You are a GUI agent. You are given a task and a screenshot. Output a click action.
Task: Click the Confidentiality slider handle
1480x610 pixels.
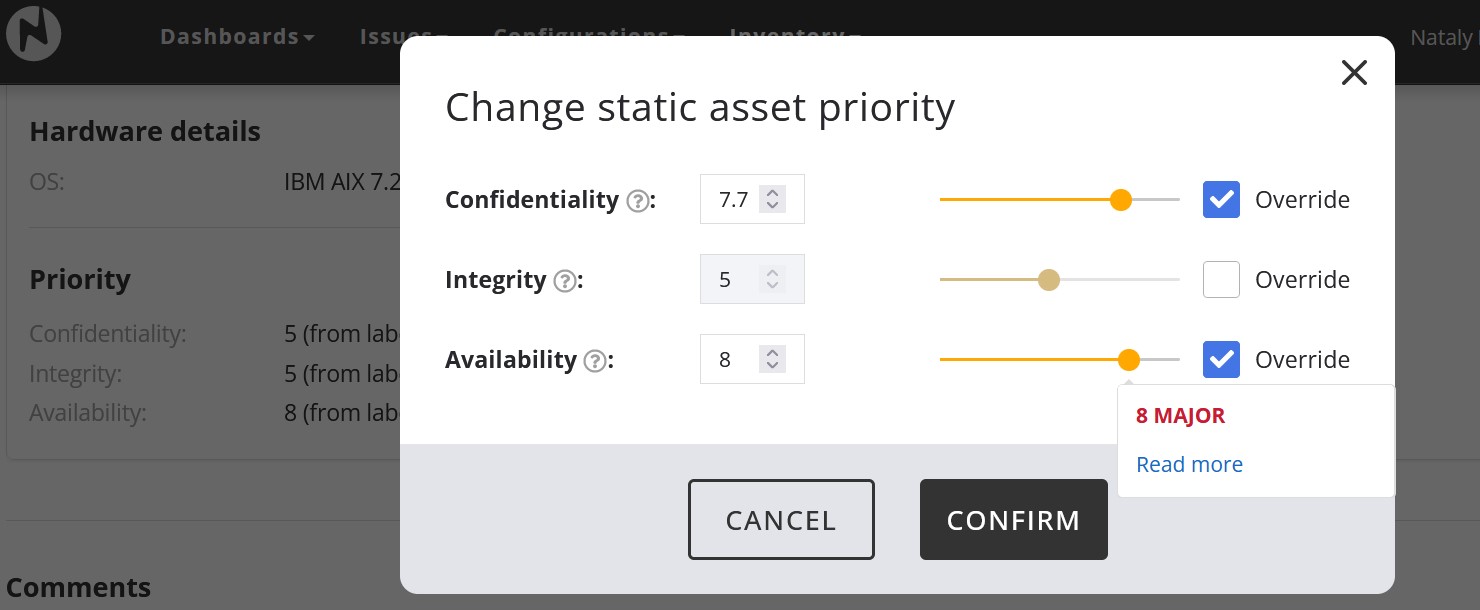1121,200
